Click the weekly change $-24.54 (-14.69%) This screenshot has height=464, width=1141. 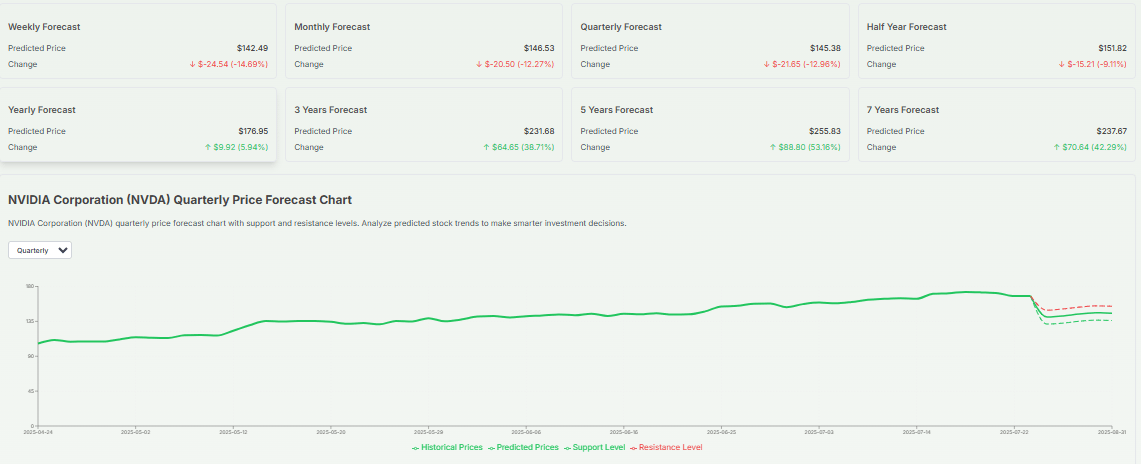[228, 64]
